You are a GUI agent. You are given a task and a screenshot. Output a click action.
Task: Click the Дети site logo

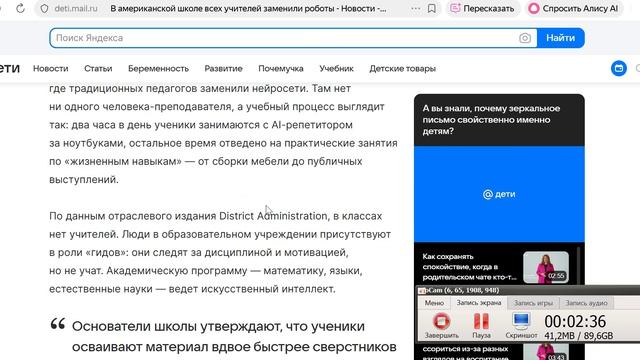pos(9,68)
